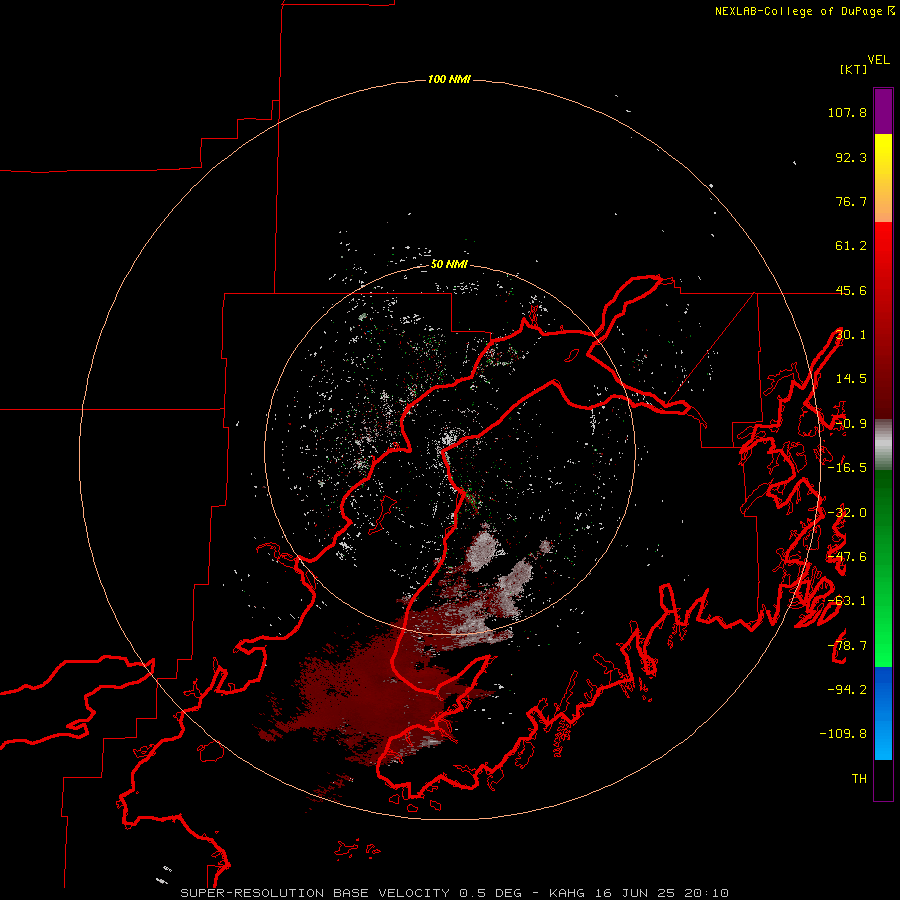Click the -0.9 velocity scale value

pos(851,424)
